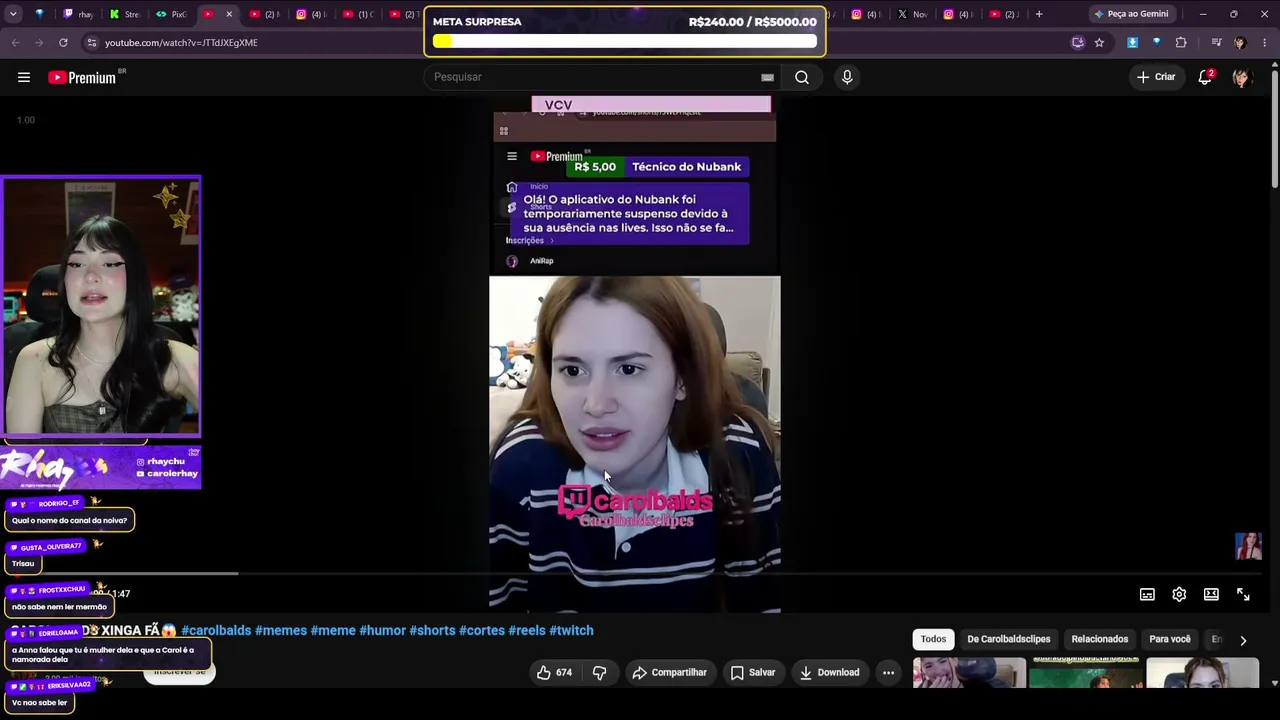
Task: Dislike the video
Action: coord(599,673)
